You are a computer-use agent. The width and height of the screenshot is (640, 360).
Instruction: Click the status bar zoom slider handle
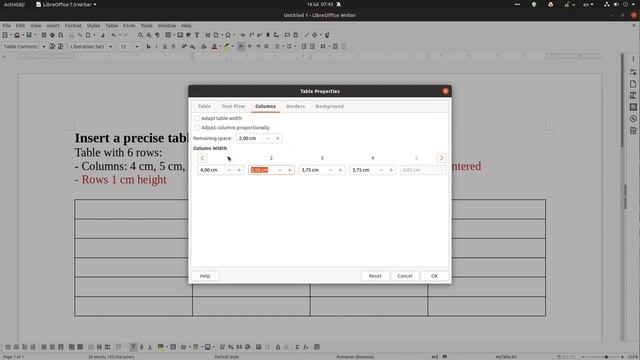[x=606, y=357]
